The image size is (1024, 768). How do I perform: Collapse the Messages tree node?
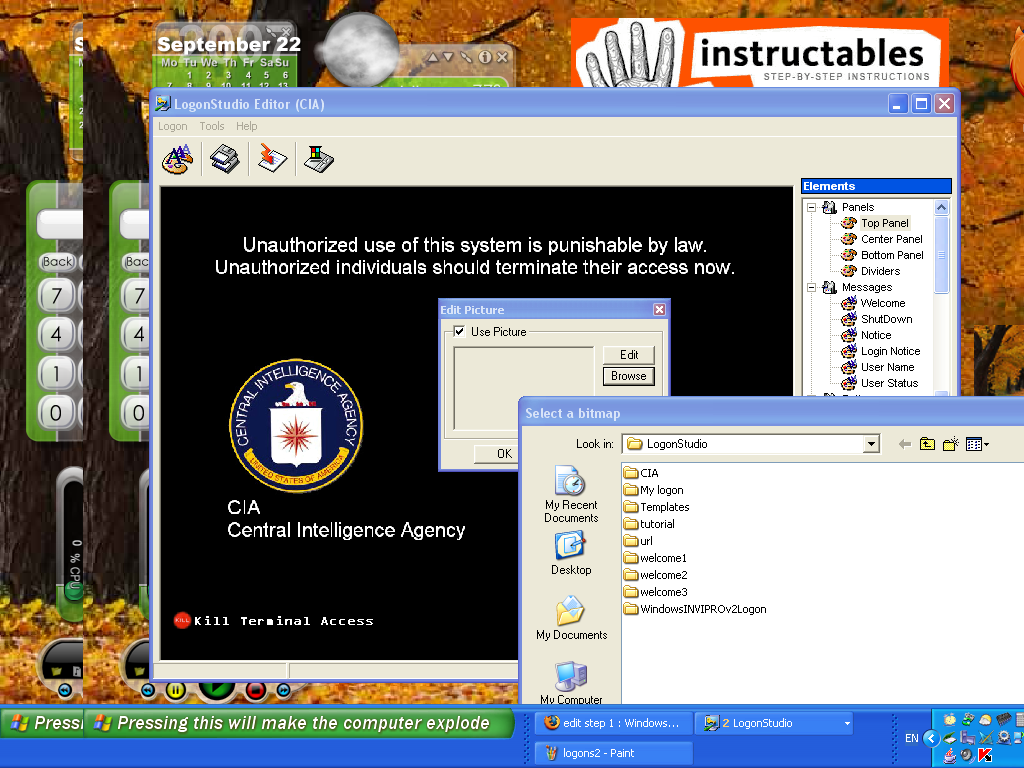812,287
